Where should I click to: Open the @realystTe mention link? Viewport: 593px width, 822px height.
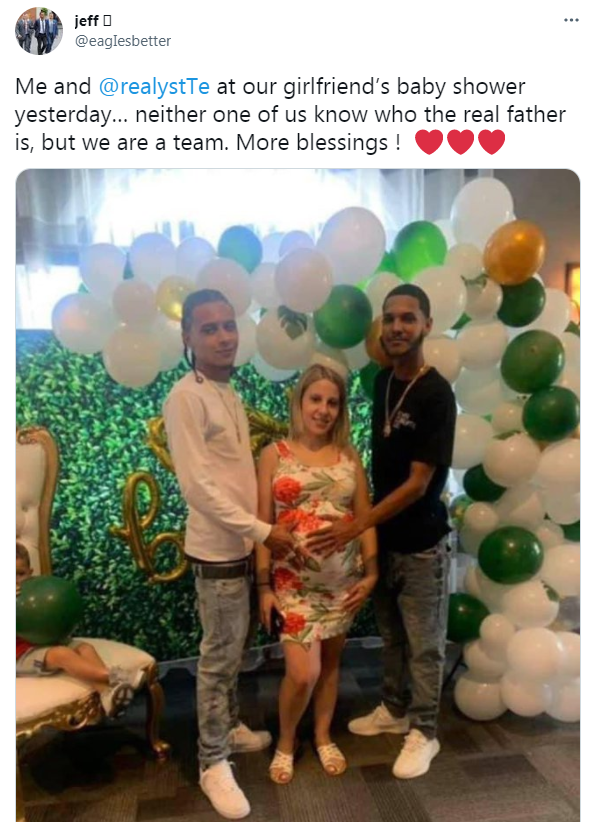pos(154,86)
